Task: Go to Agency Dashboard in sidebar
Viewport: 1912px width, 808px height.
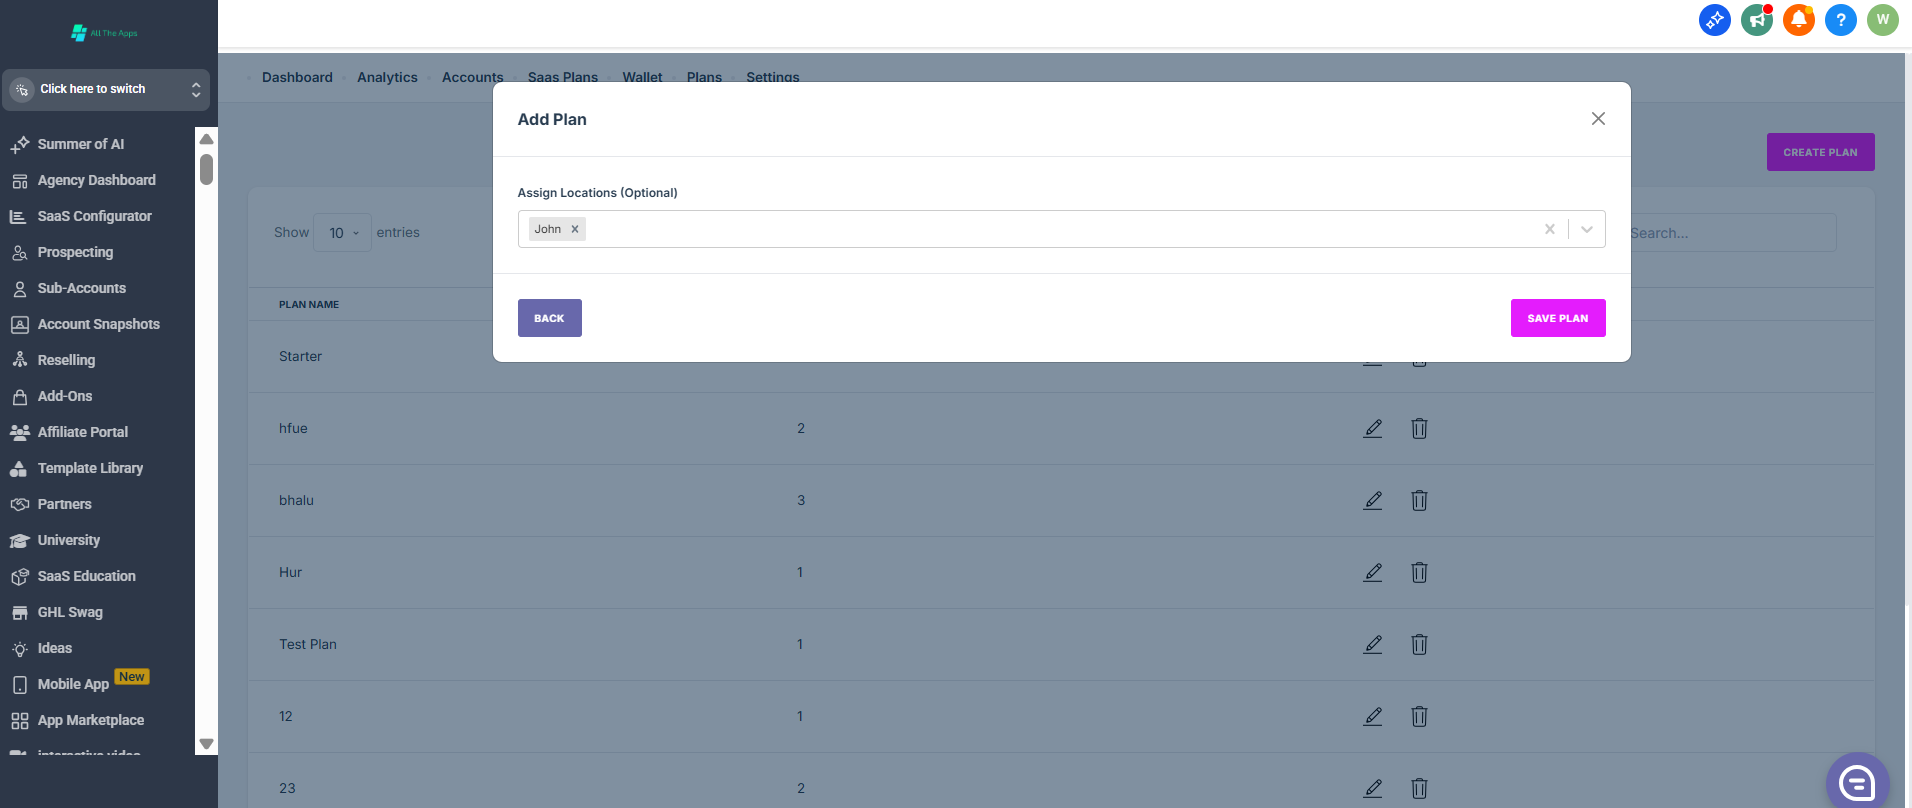Action: click(96, 180)
